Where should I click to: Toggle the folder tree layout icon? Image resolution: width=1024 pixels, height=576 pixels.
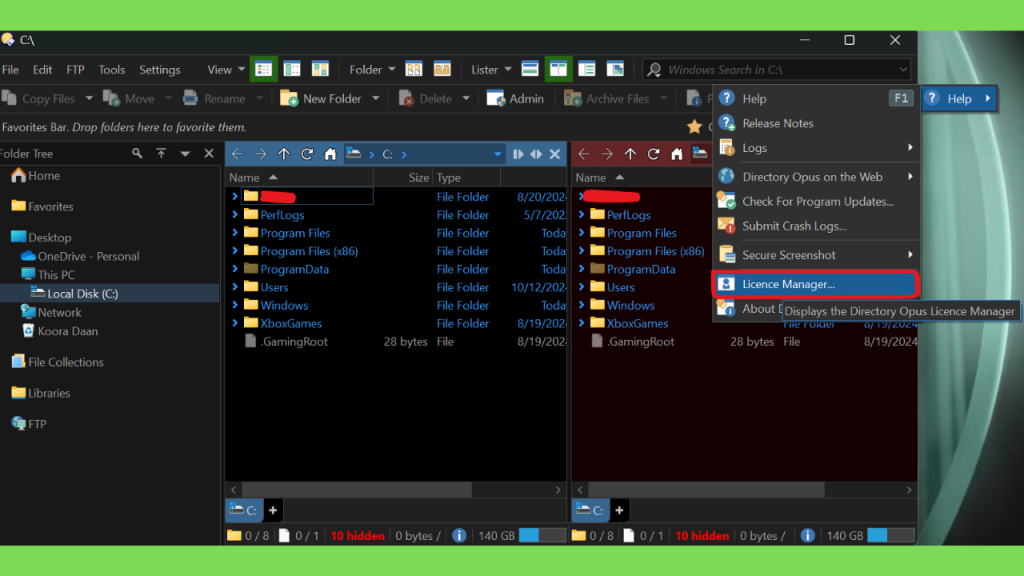[x=586, y=69]
